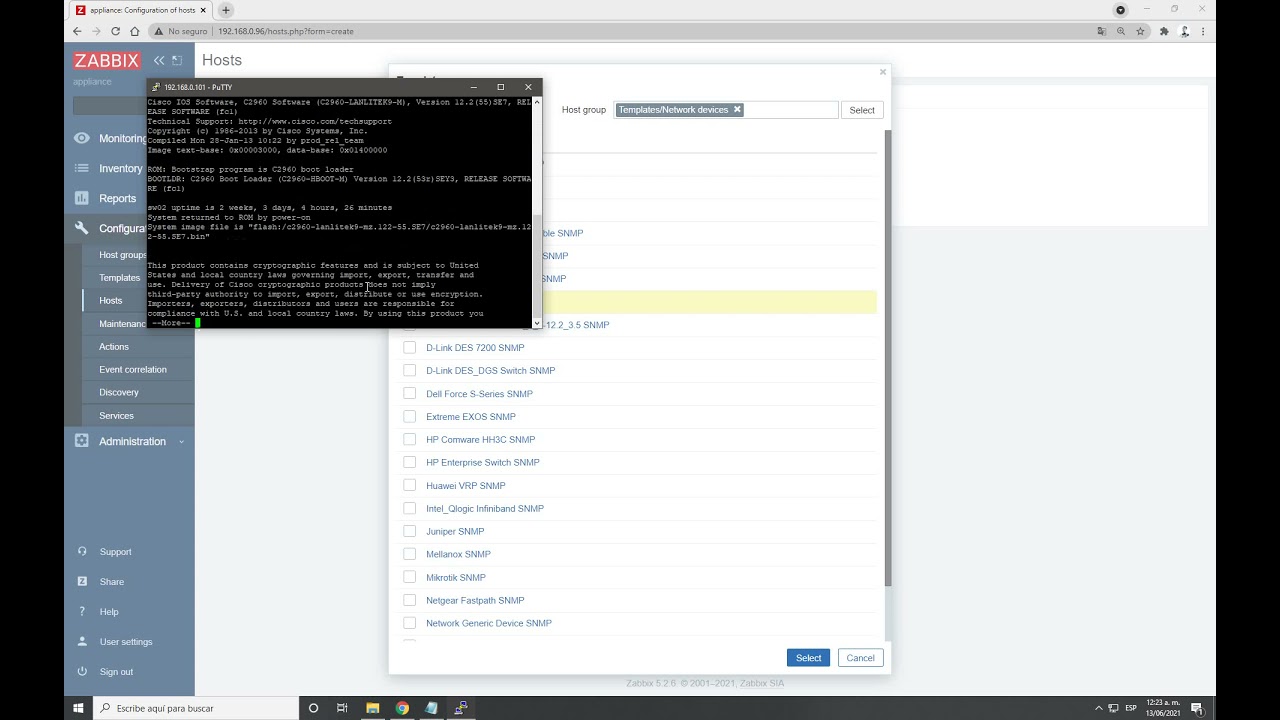
Task: Click the Templates dialog vertical scrollbar
Action: (886, 358)
